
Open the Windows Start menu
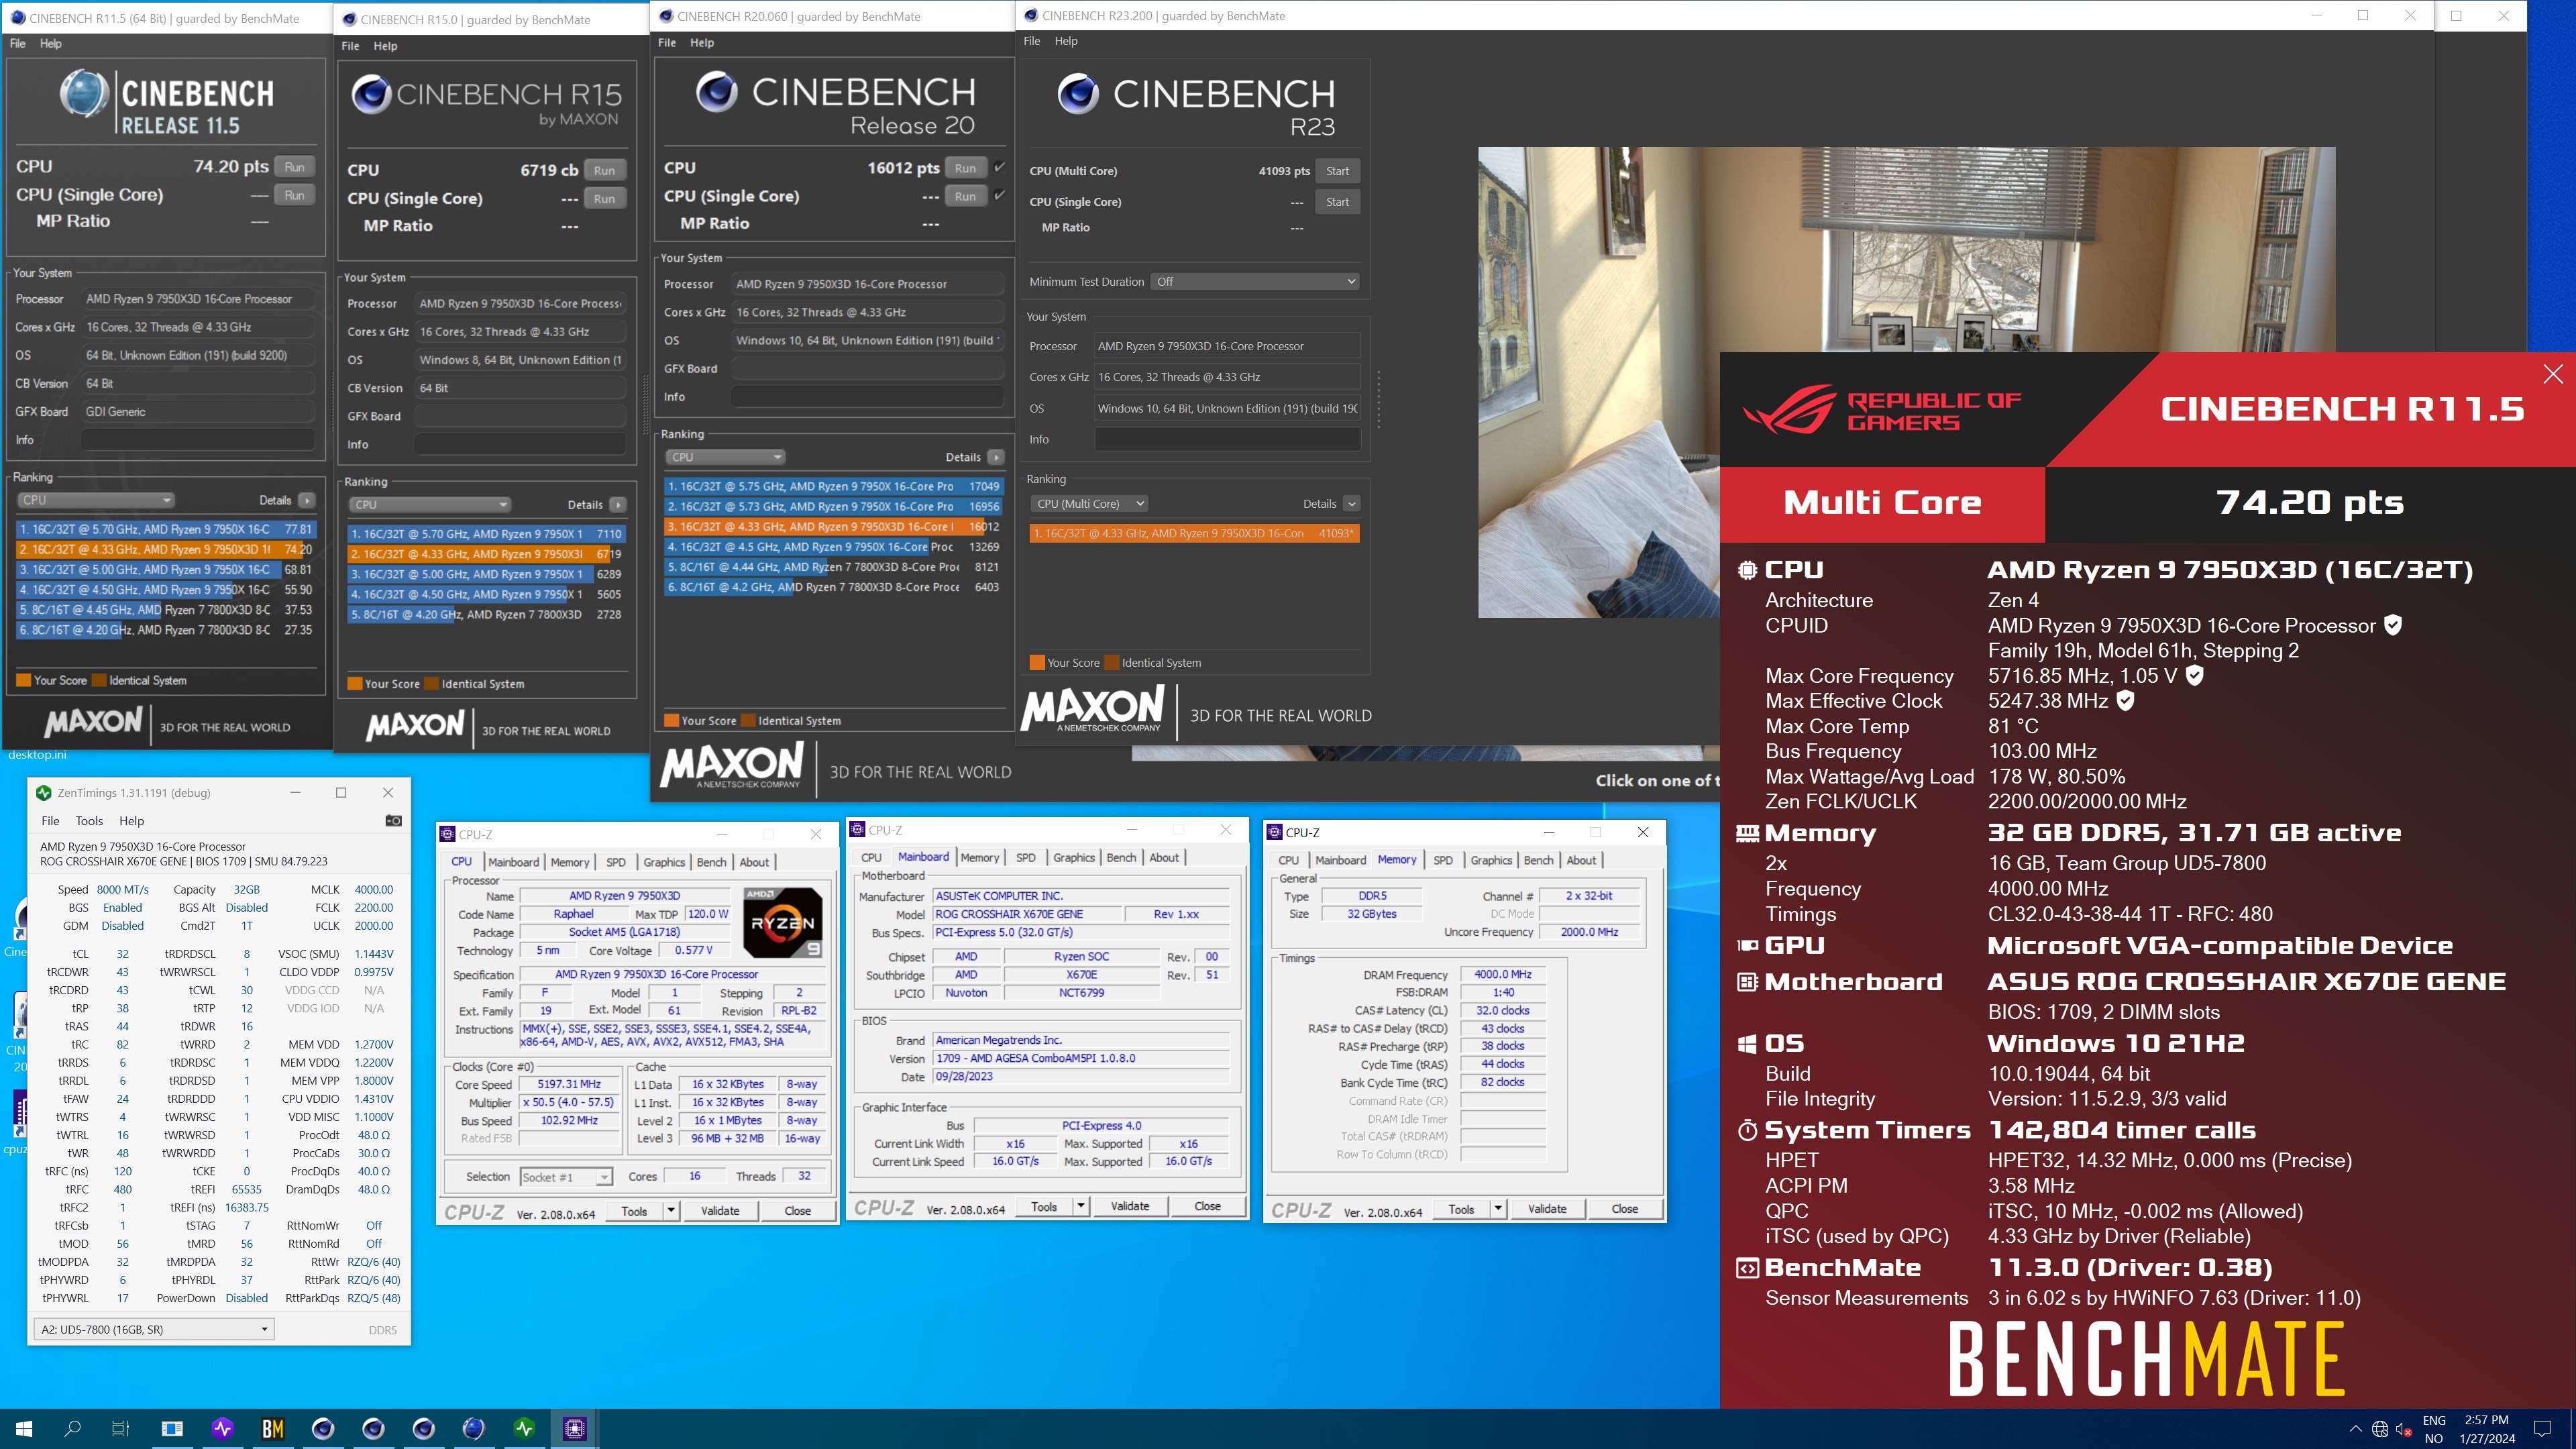[x=24, y=1429]
